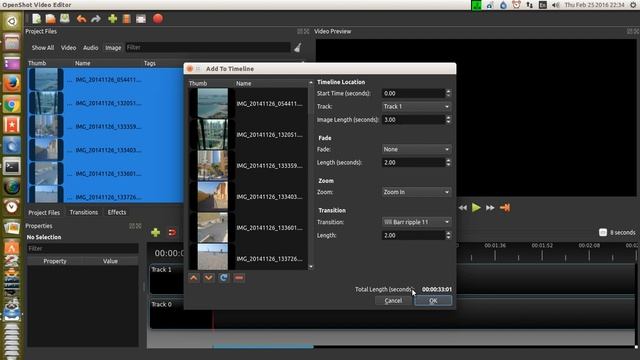
Task: Switch to the Project Files tab
Action: [x=44, y=213]
